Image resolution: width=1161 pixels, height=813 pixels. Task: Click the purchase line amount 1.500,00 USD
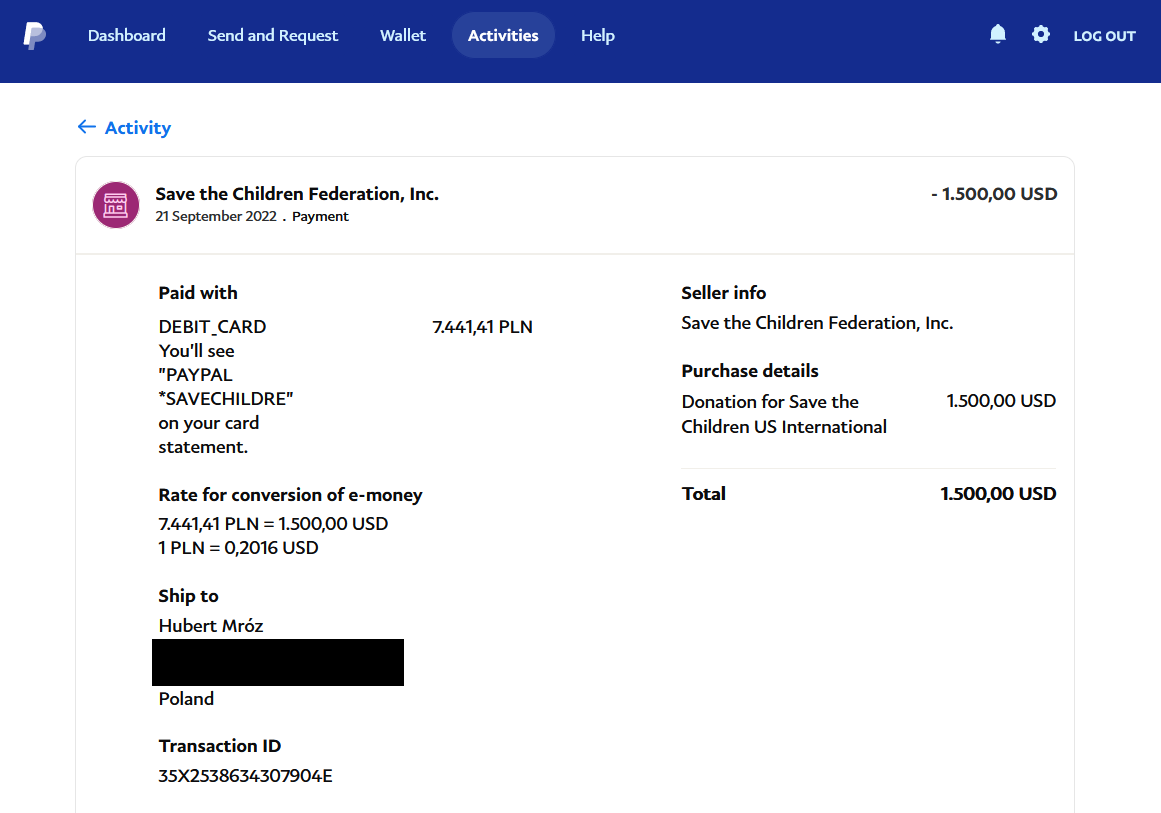pos(1001,401)
